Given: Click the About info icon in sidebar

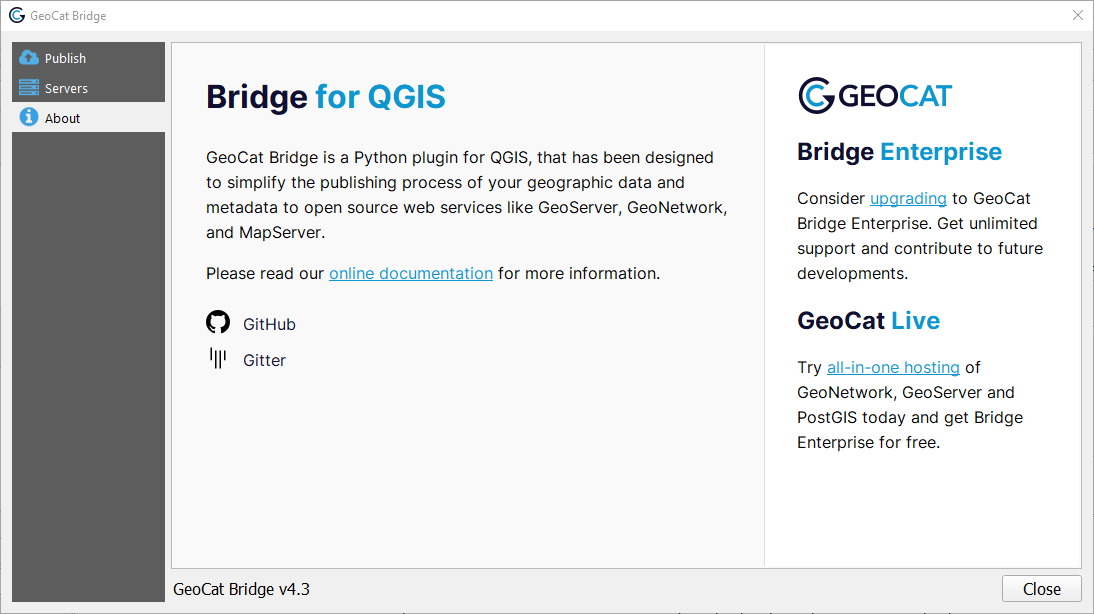Looking at the screenshot, I should [x=27, y=117].
